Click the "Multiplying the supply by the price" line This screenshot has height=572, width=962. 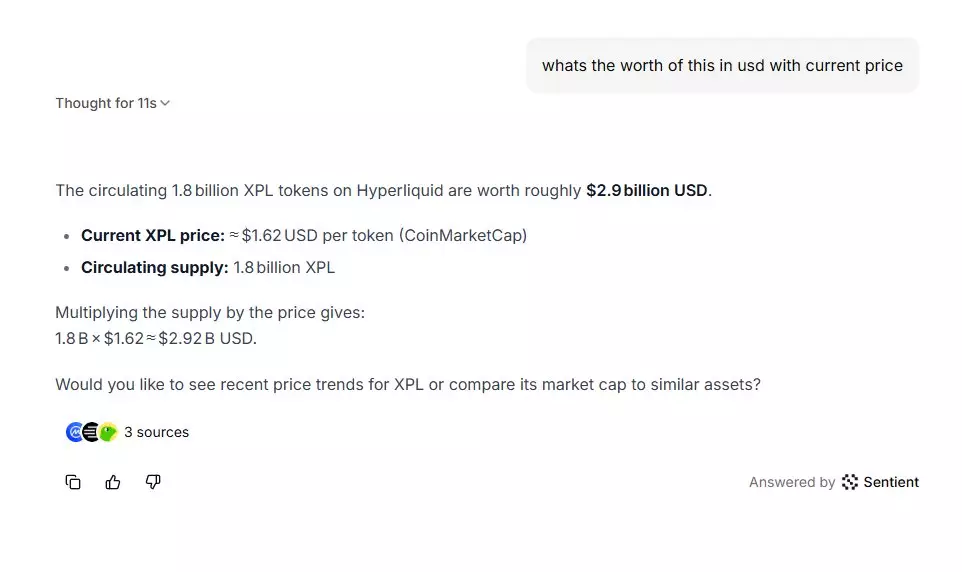click(210, 312)
